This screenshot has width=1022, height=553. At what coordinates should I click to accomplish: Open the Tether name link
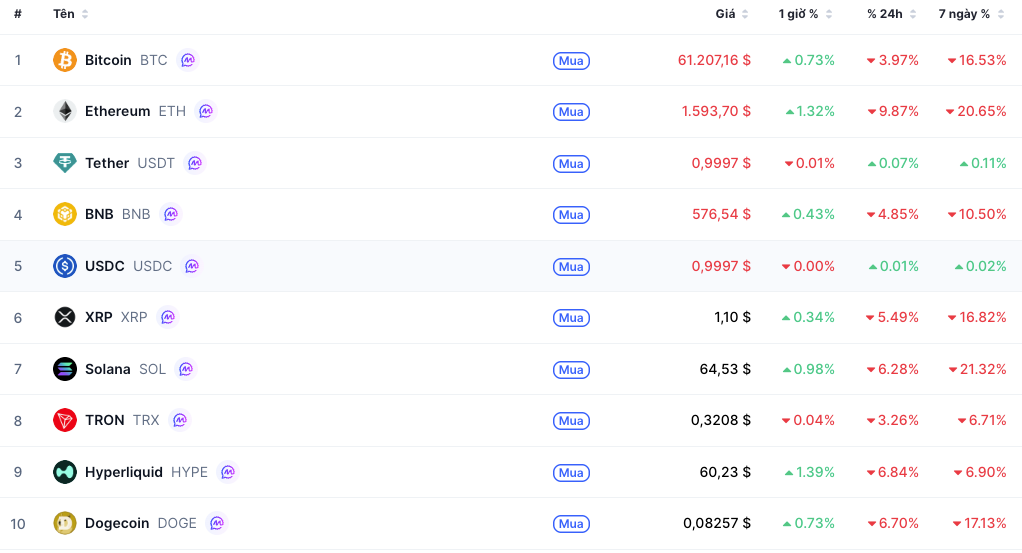pyautogui.click(x=107, y=163)
